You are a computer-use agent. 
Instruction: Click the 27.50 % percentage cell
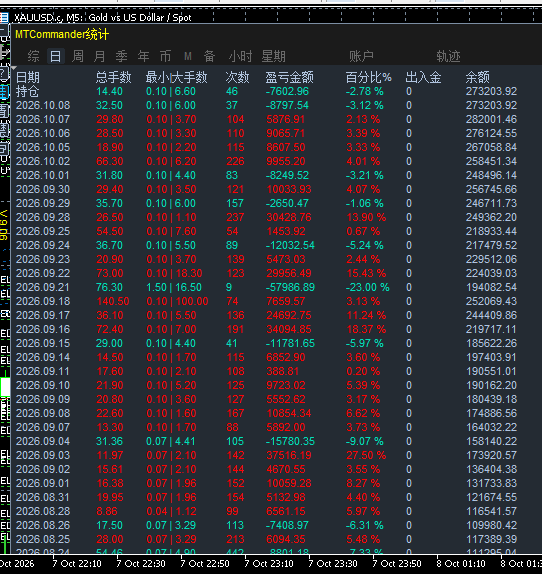pyautogui.click(x=366, y=455)
